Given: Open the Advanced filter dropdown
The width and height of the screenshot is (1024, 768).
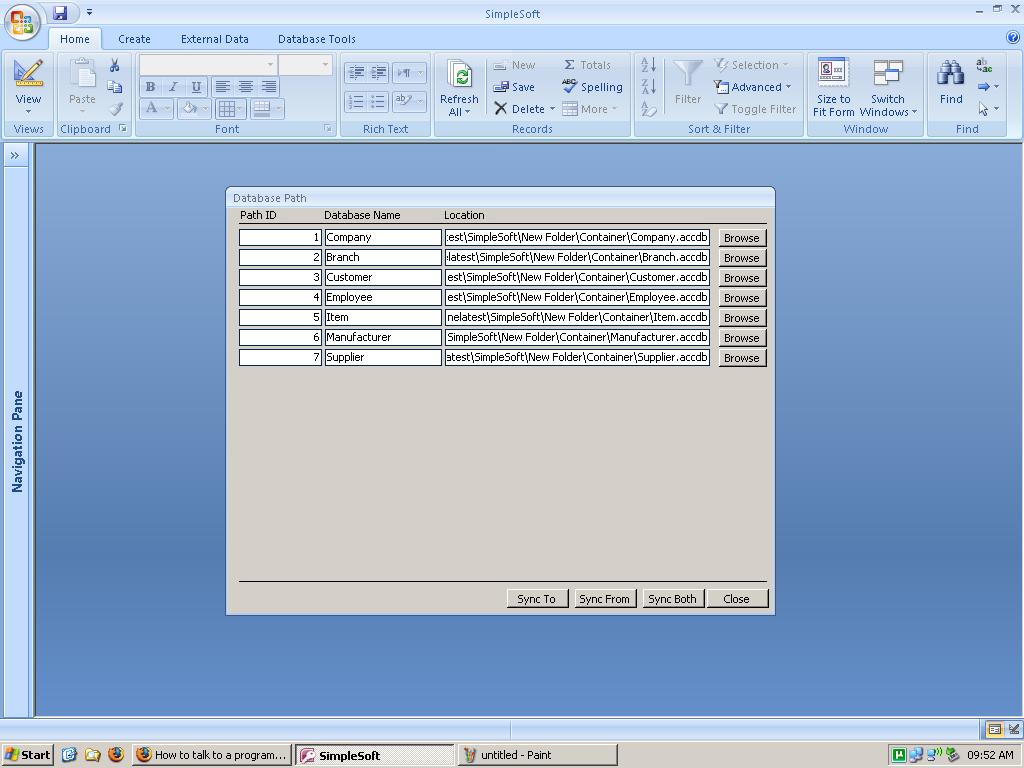Looking at the screenshot, I should click(753, 87).
